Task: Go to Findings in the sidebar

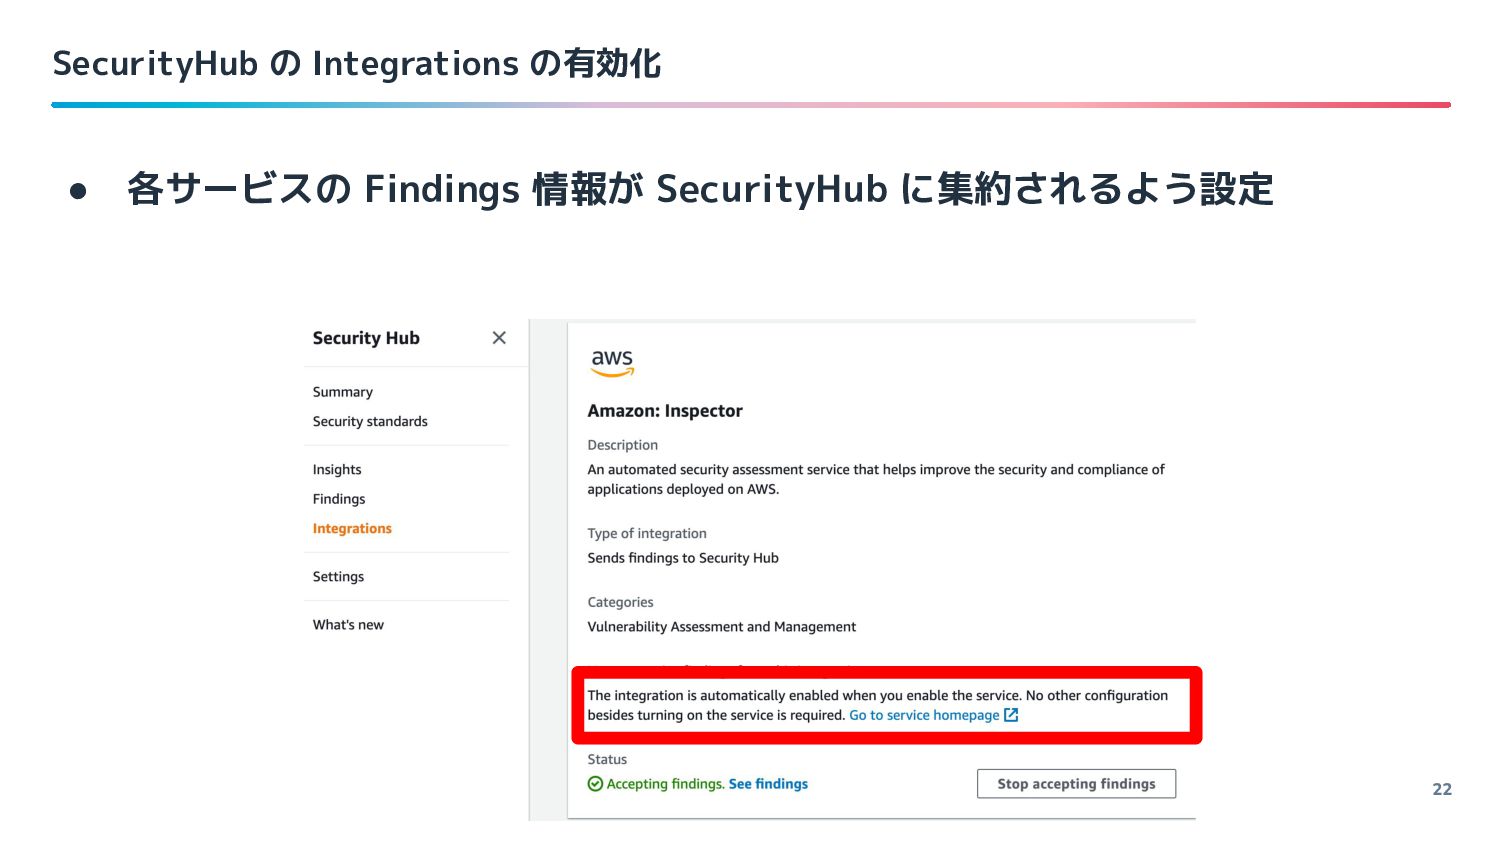Action: tap(339, 499)
